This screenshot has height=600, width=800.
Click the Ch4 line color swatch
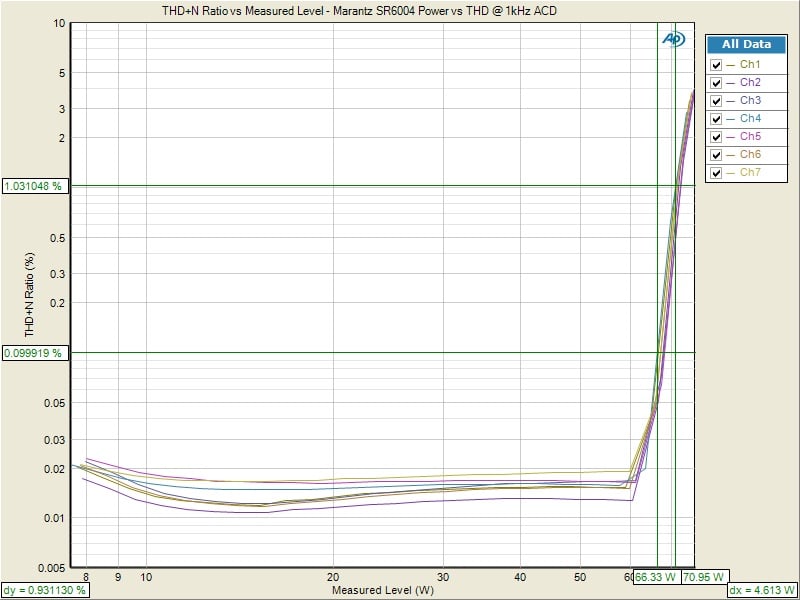730,119
